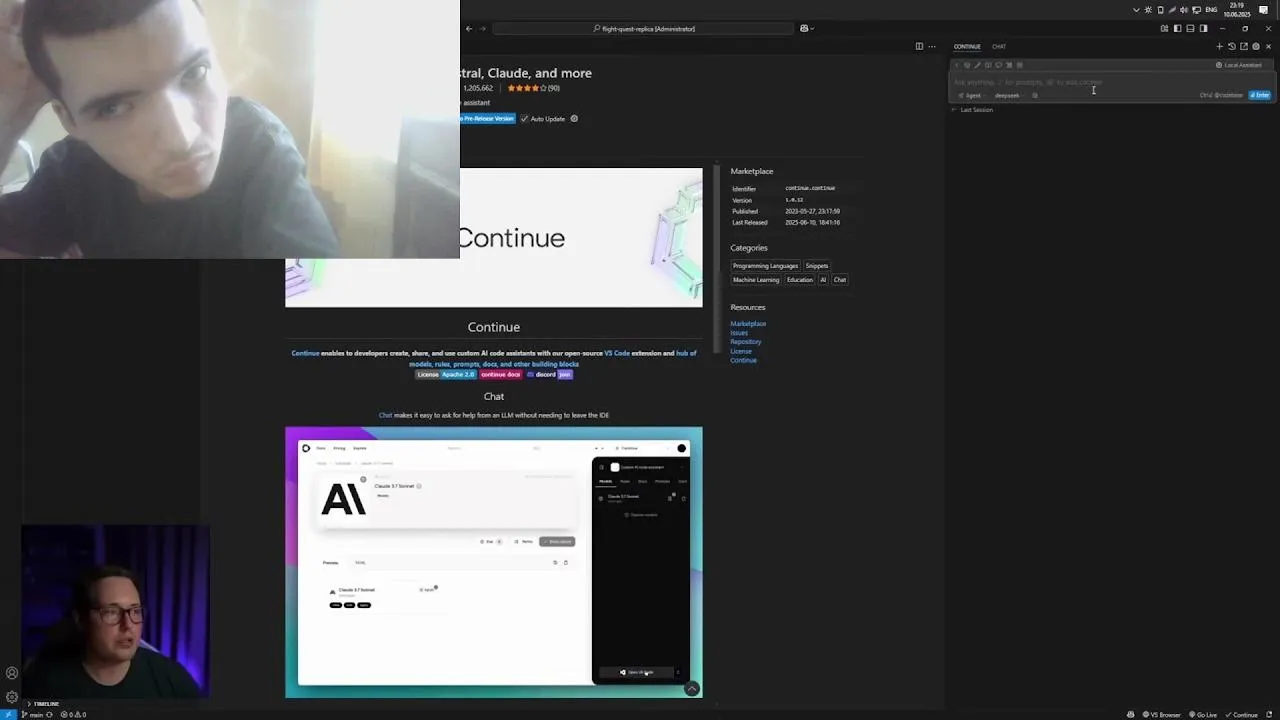Screen dimensions: 1280x720
Task: Switch to the CONTINUE panel tab
Action: point(967,46)
